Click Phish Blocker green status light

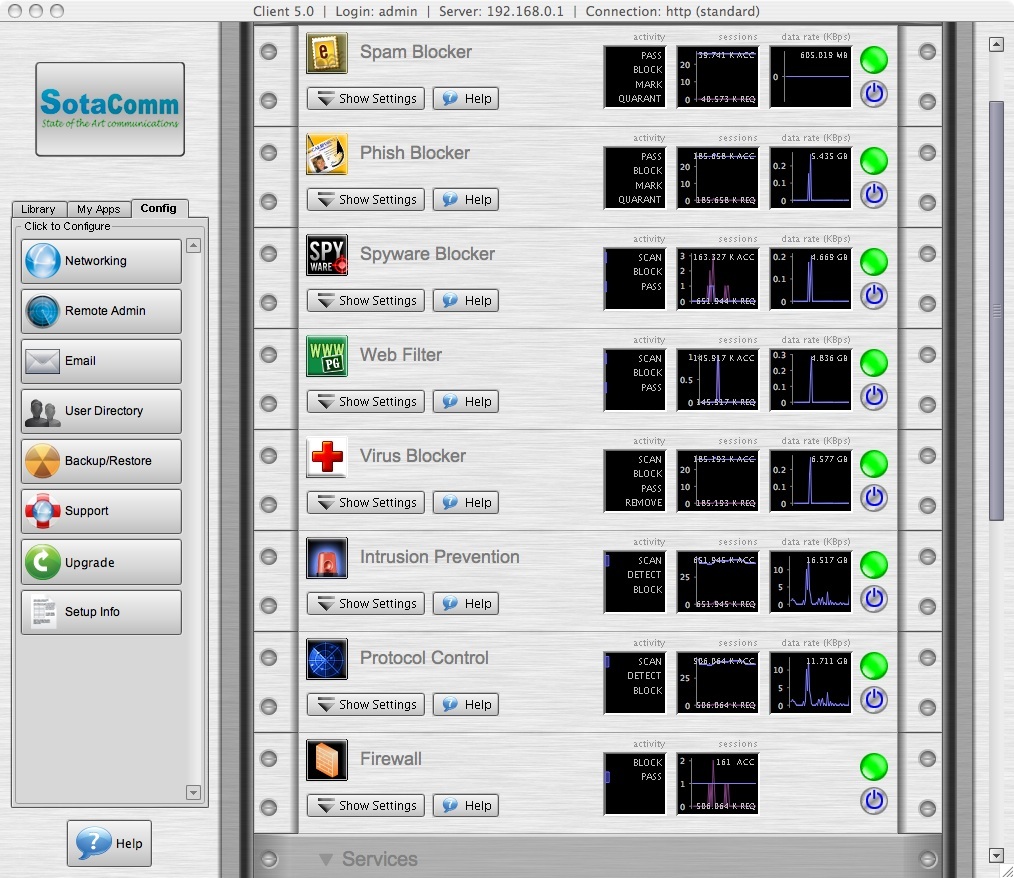tap(874, 161)
